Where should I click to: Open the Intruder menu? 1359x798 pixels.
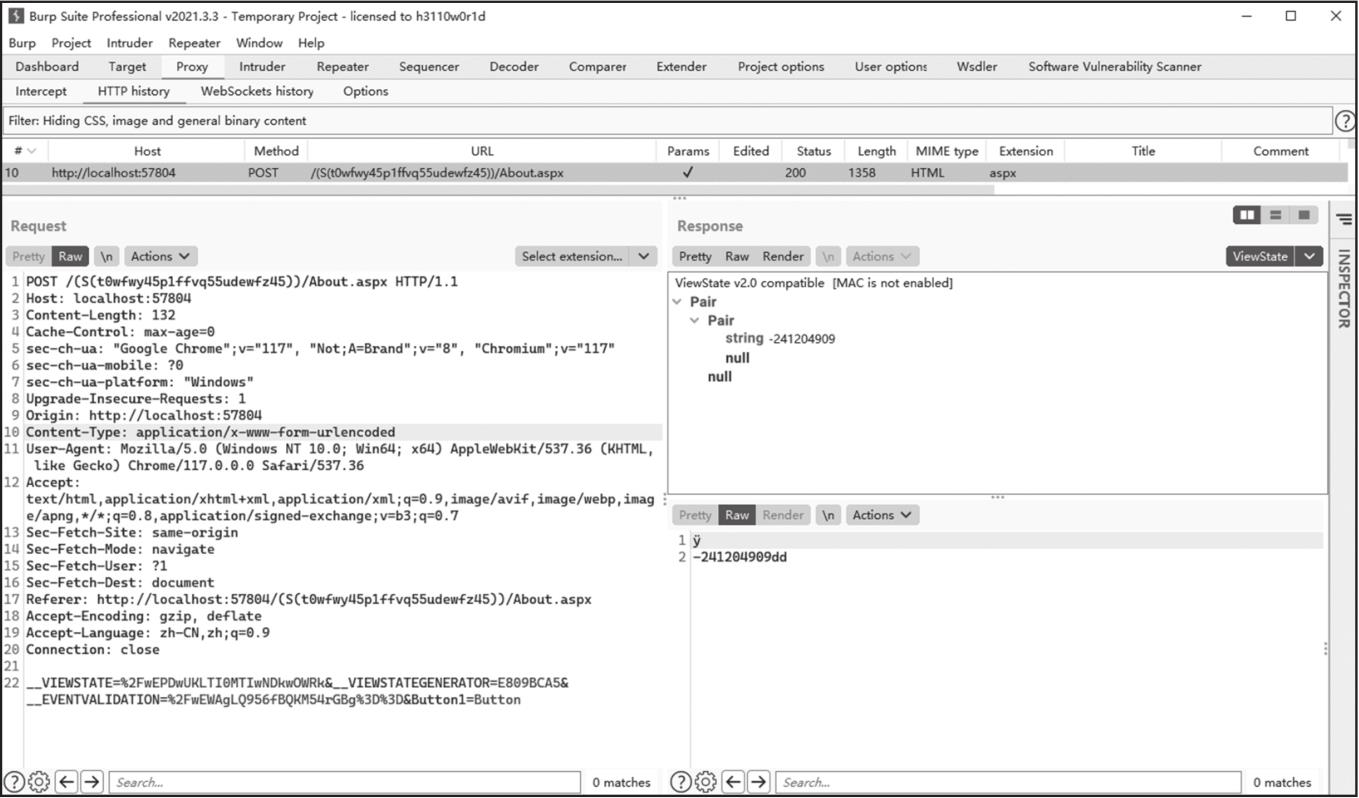[x=130, y=43]
